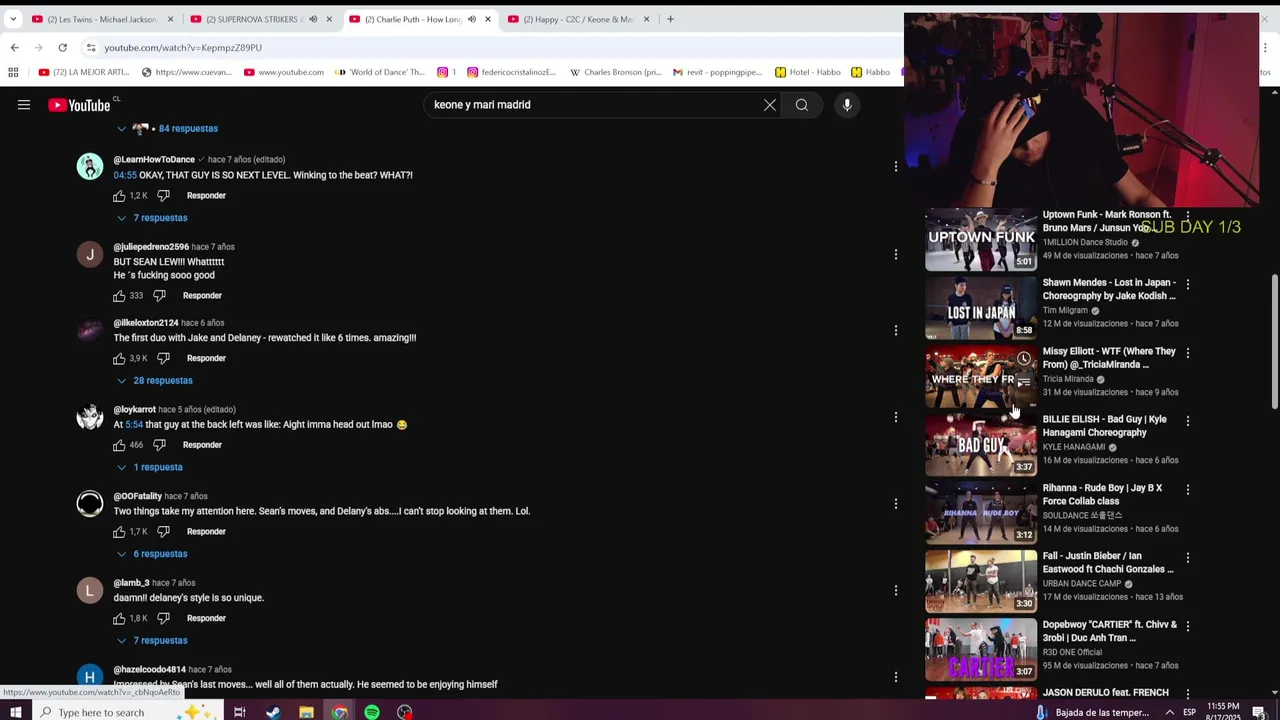The height and width of the screenshot is (720, 1280).
Task: Go back in browser history
Action: click(14, 47)
